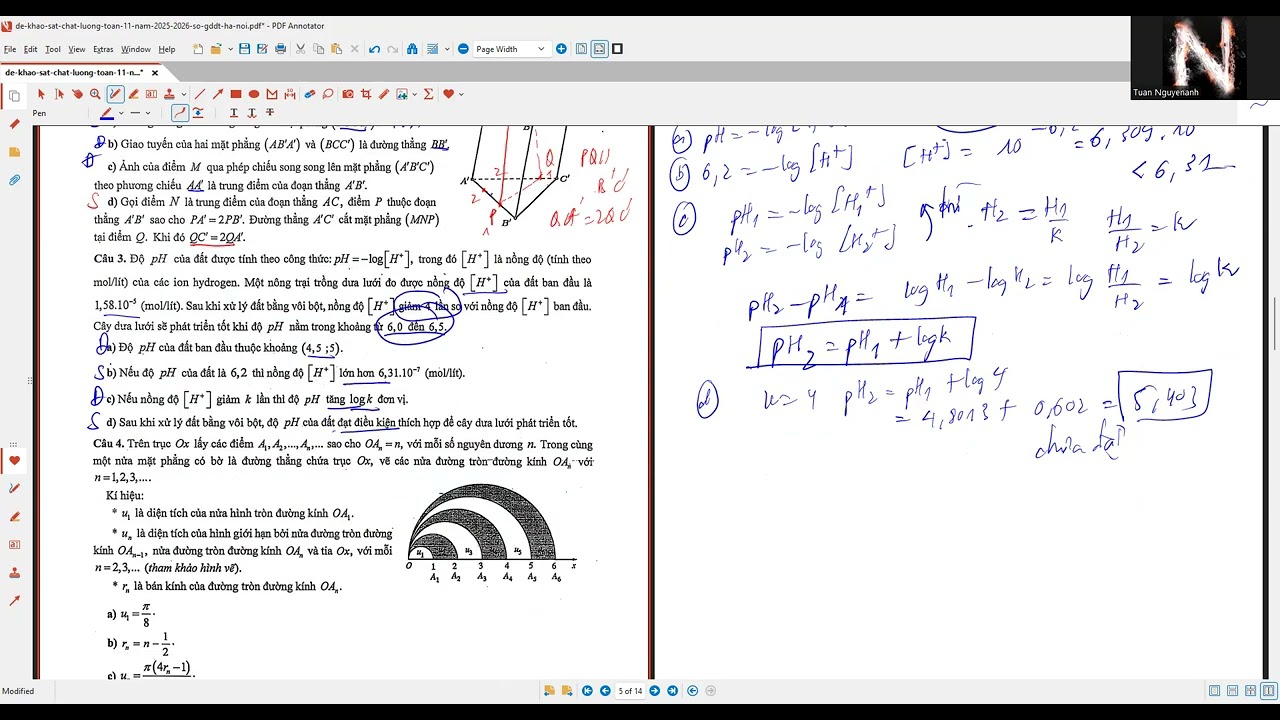This screenshot has width=1280, height=720.
Task: Expand the Favorites heart dropdown arrow
Action: 461,94
